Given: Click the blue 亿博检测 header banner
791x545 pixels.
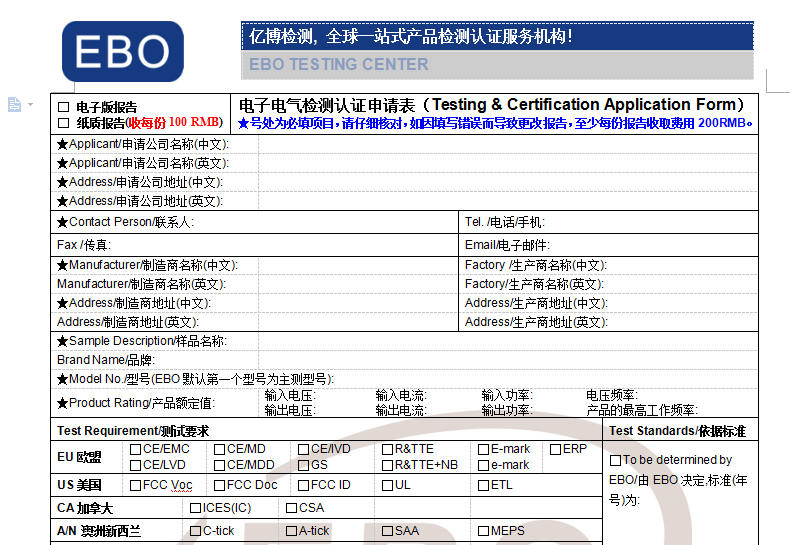Looking at the screenshot, I should (496, 37).
